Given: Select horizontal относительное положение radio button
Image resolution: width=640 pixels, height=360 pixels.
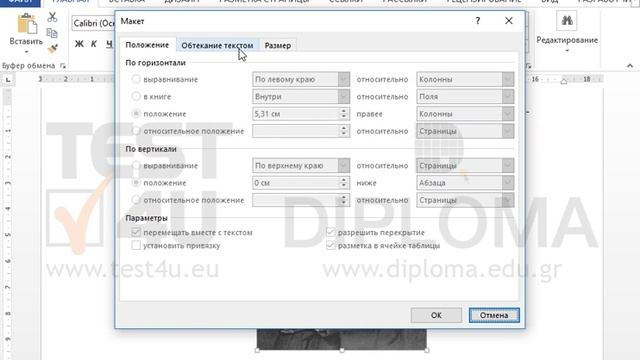Looking at the screenshot, I should tap(136, 131).
